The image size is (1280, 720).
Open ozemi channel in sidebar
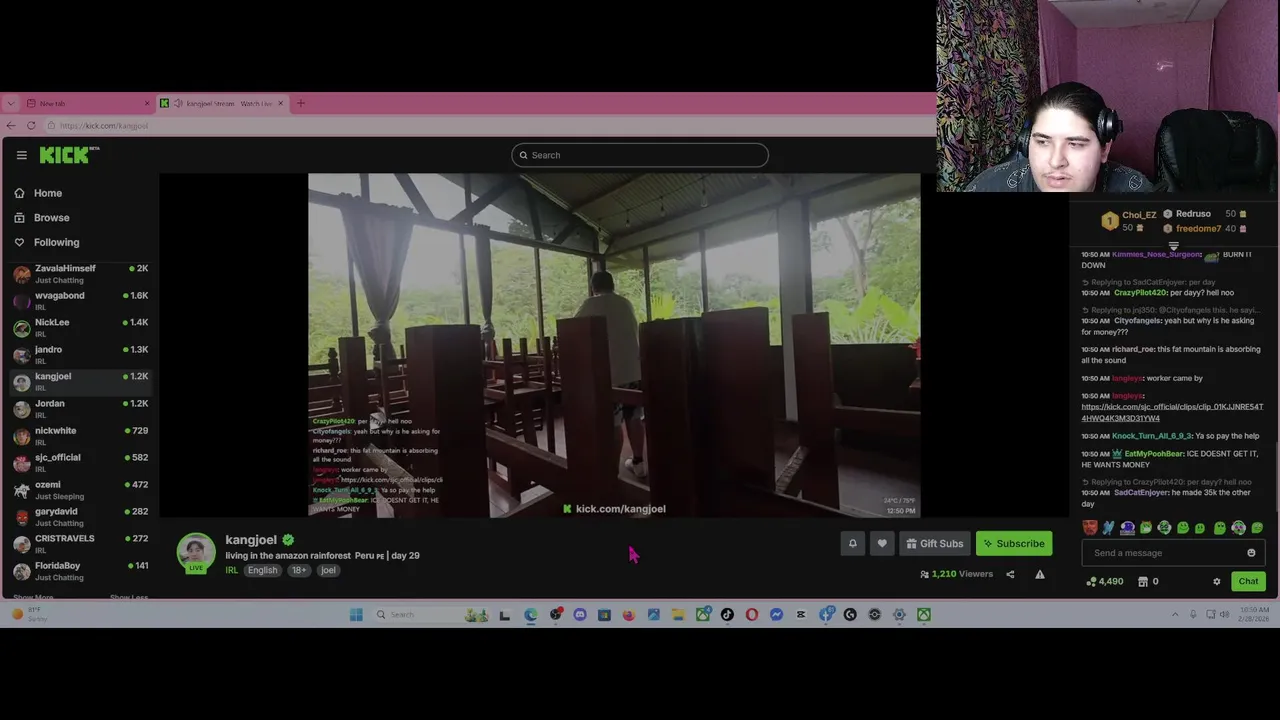[80, 489]
